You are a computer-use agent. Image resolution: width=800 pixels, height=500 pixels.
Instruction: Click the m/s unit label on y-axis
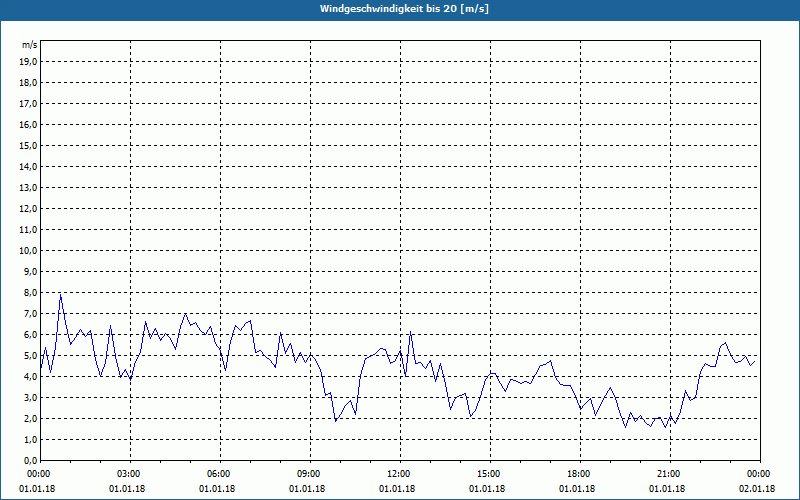point(30,45)
